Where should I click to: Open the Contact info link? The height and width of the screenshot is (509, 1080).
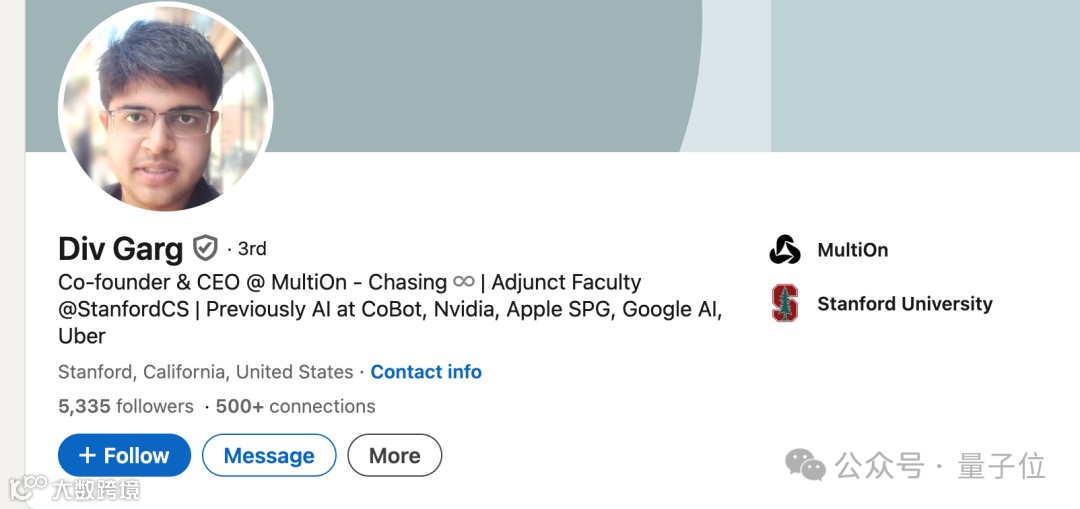(426, 372)
